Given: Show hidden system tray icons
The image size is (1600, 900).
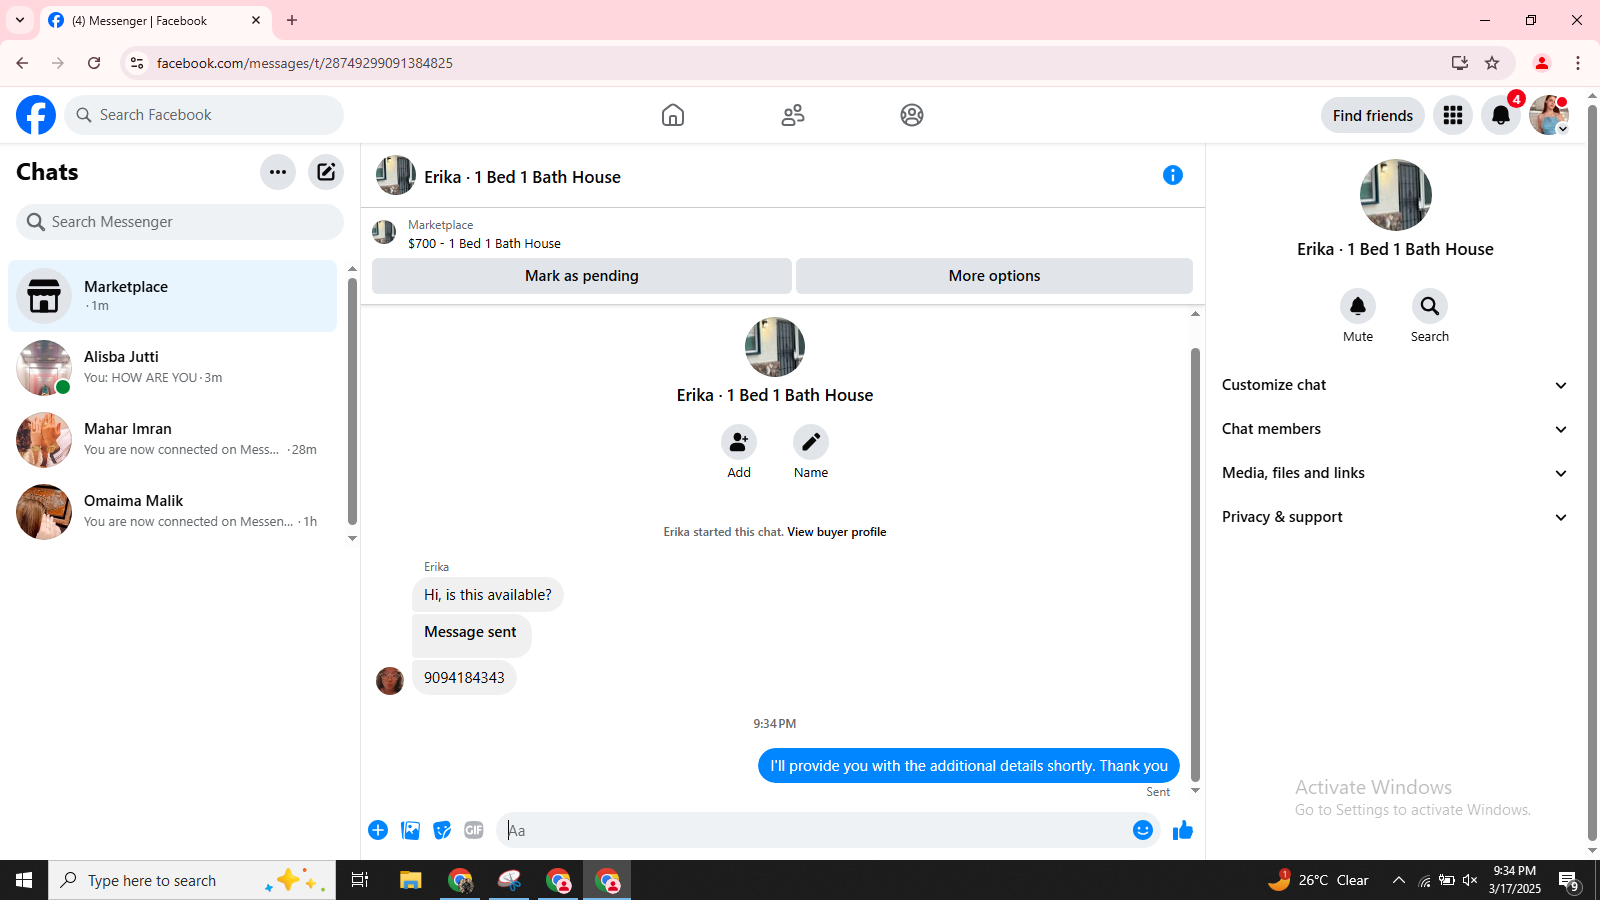Looking at the screenshot, I should (x=1399, y=880).
